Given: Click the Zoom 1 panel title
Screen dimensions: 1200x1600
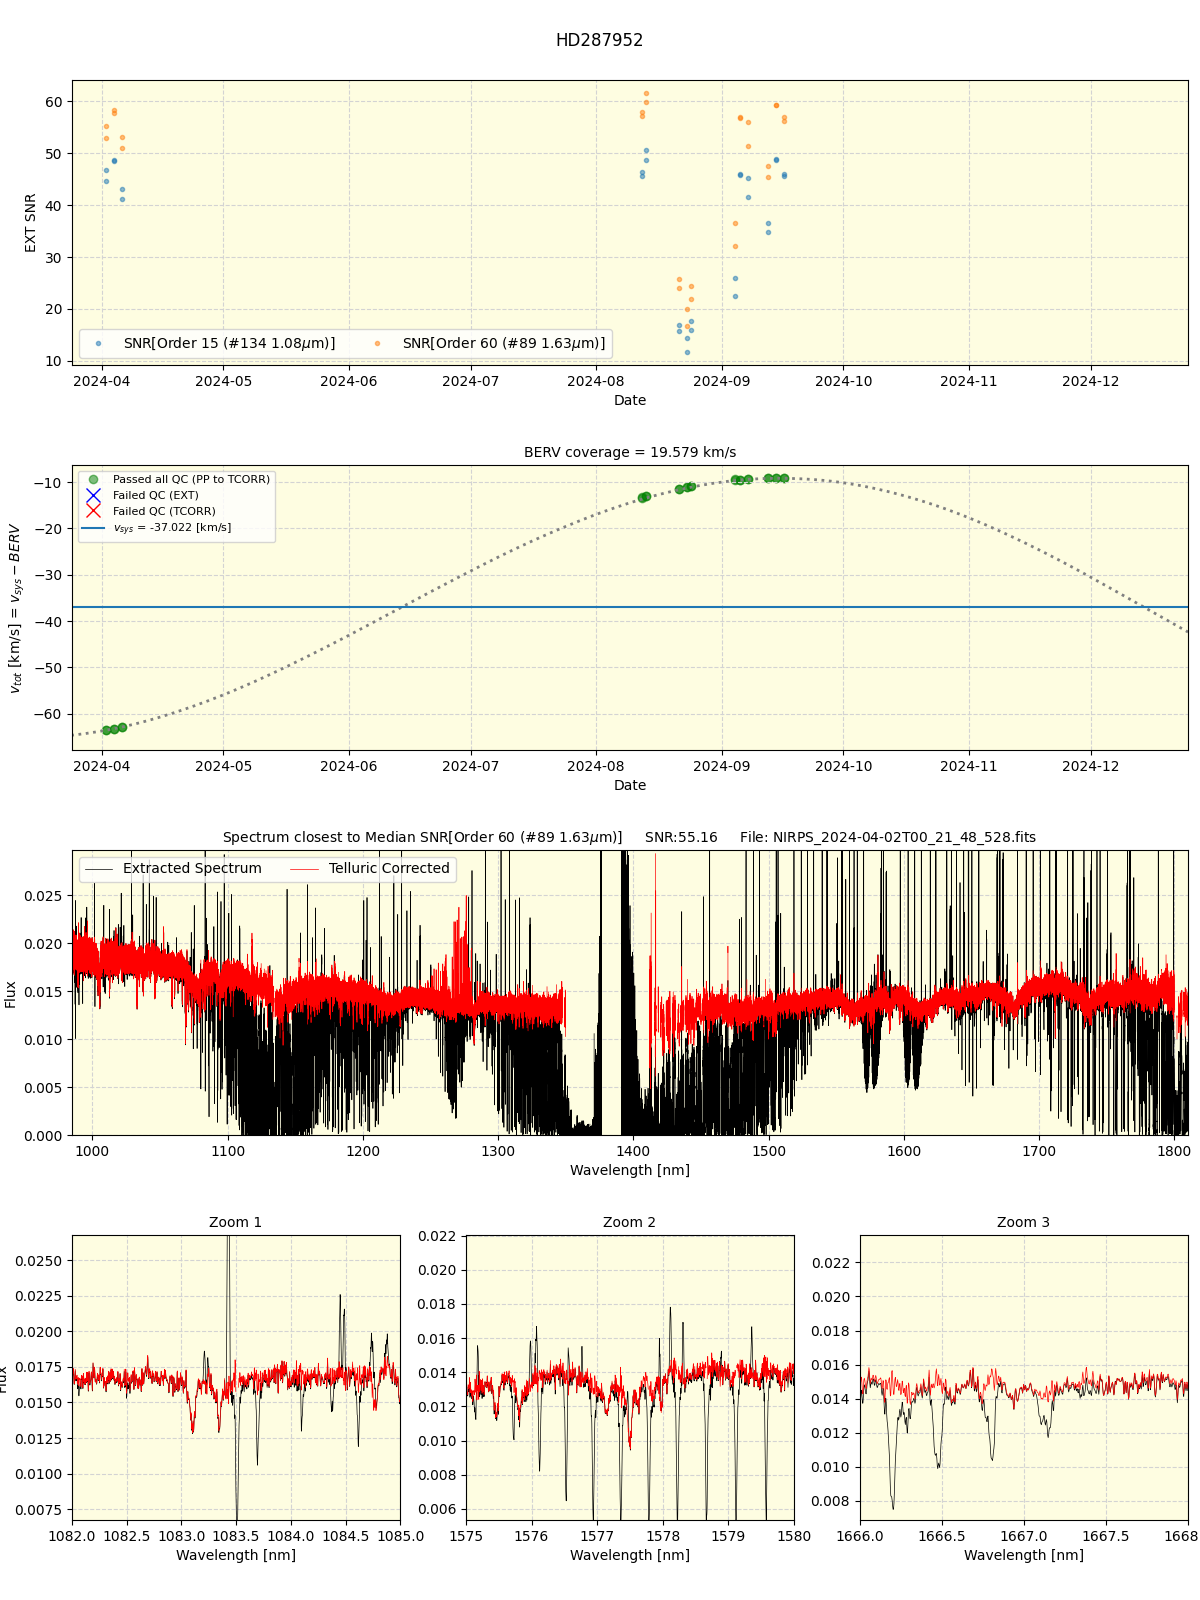Looking at the screenshot, I should coord(236,1222).
